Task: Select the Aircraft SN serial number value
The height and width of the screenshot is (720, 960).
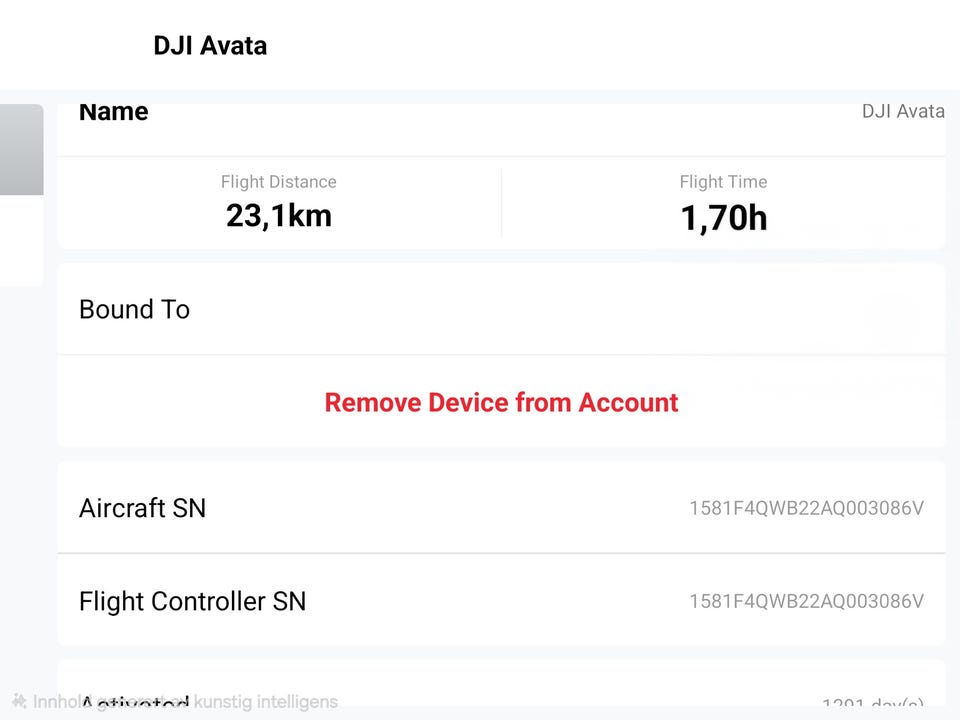Action: pos(806,508)
